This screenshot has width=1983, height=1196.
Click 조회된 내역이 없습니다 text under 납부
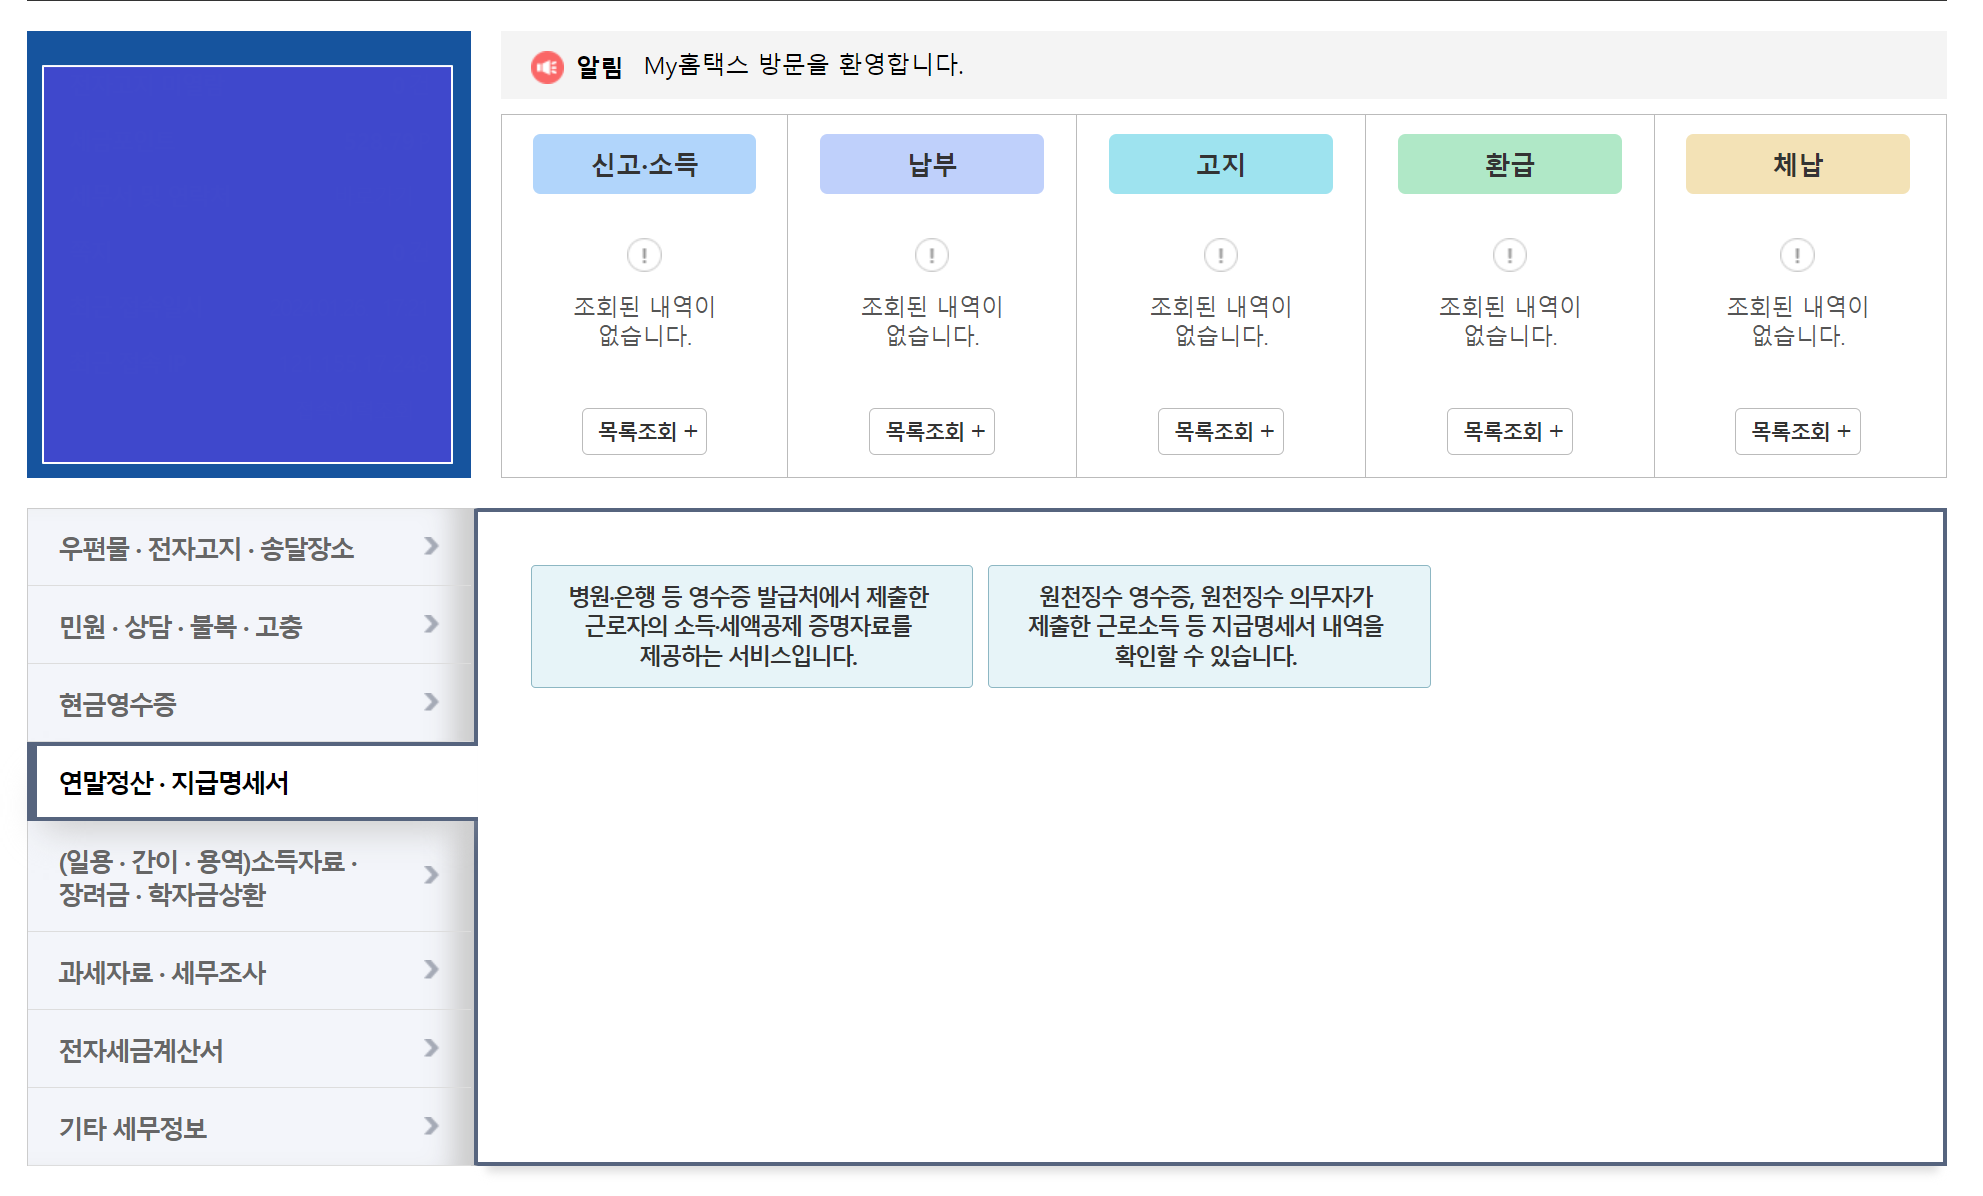click(932, 321)
